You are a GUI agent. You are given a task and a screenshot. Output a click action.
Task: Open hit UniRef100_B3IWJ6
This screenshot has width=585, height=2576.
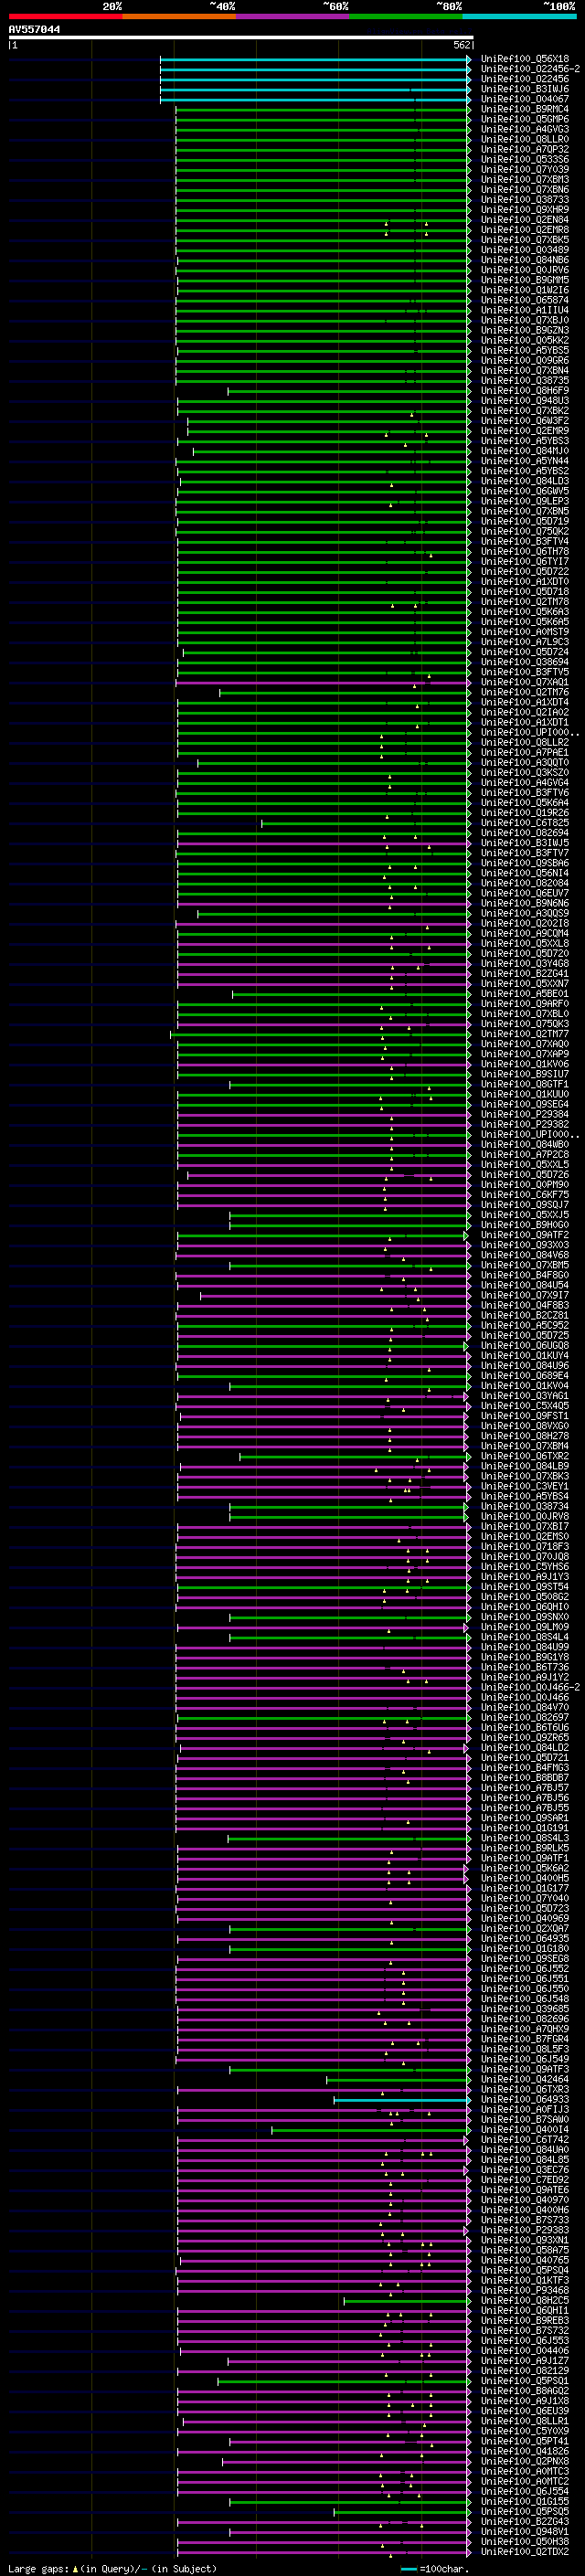pos(525,89)
